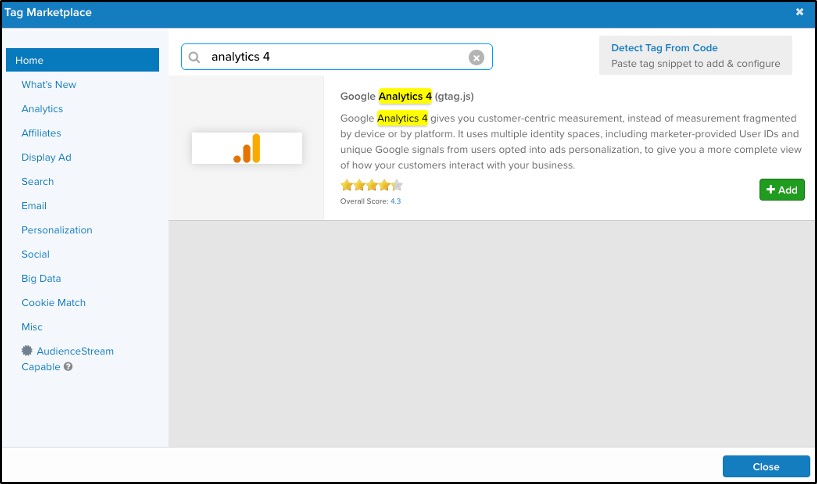Open the Display Ad category
Screen dimensions: 818x484
click(46, 157)
